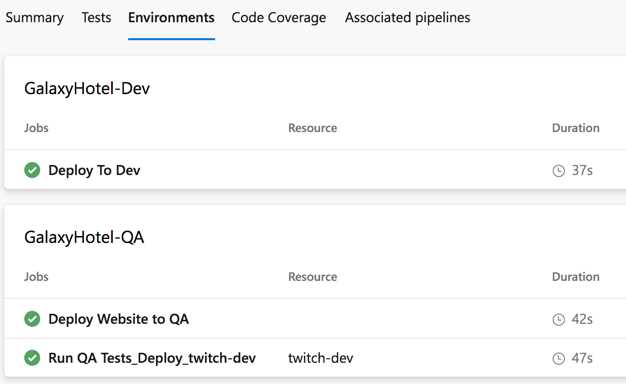Click the success icon for Run QA Tests job

click(32, 358)
